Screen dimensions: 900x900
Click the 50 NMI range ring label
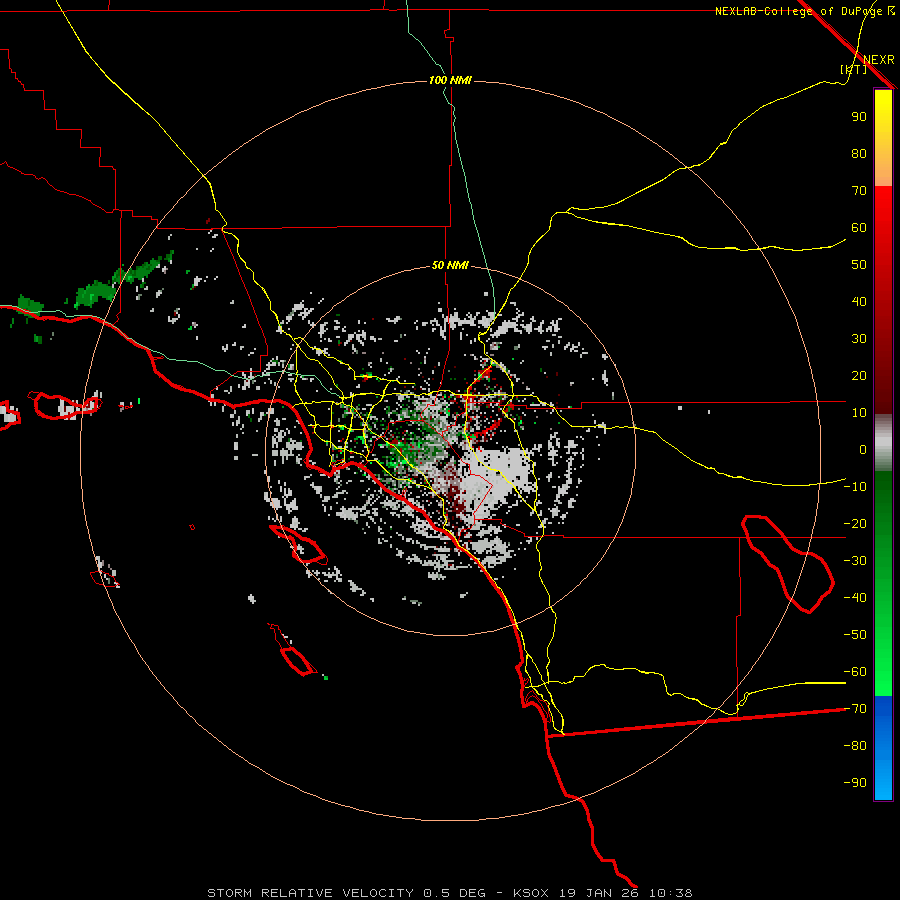click(450, 265)
